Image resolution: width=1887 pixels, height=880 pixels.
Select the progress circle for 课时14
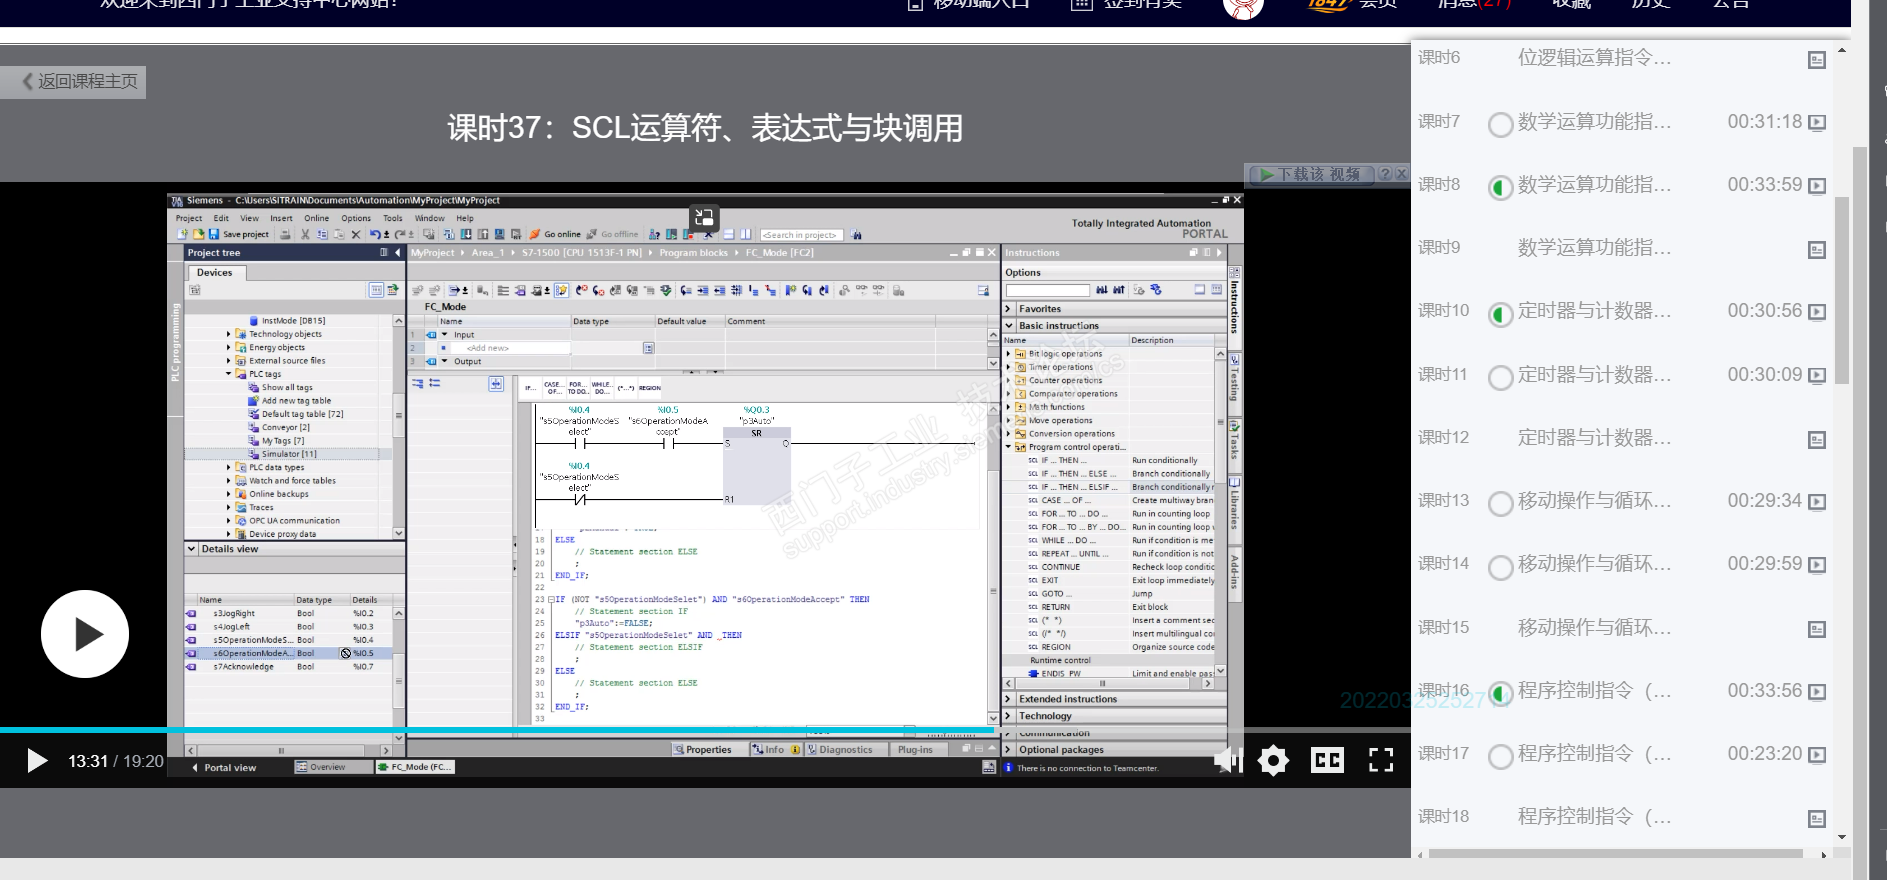pos(1500,568)
